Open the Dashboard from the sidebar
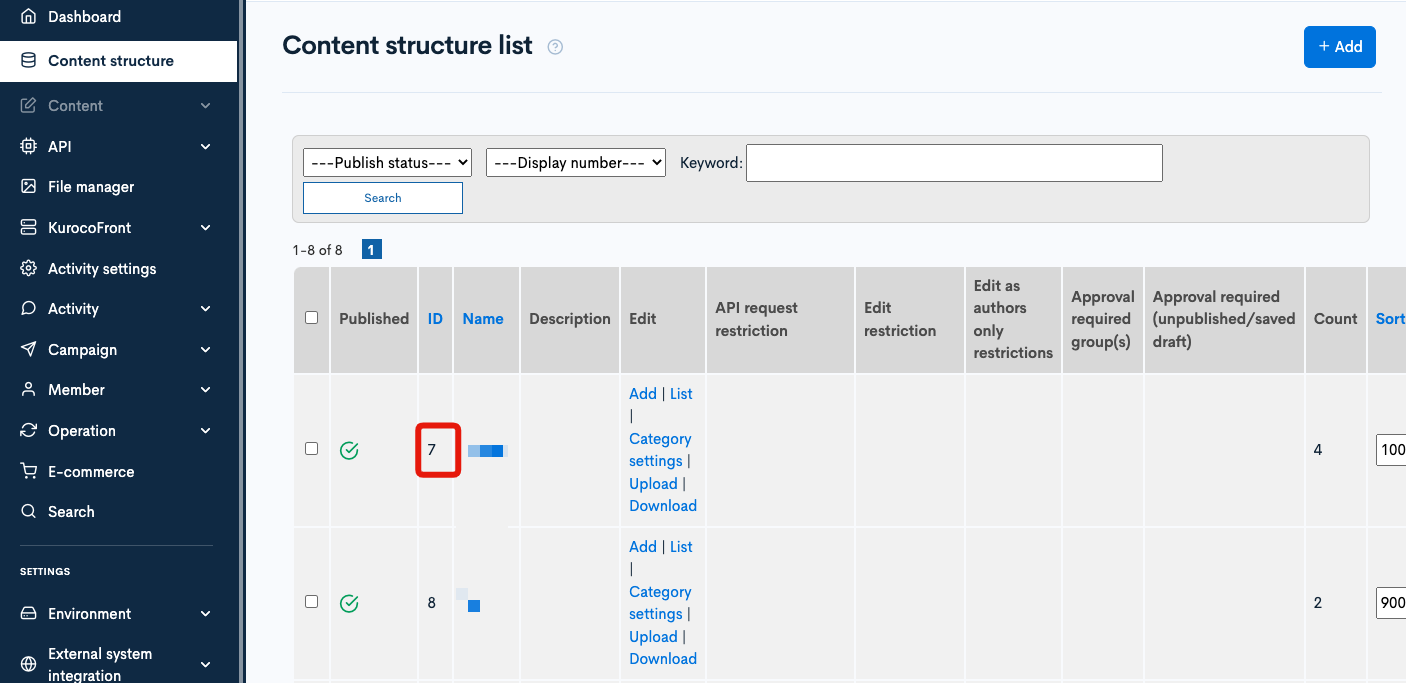 click(84, 16)
